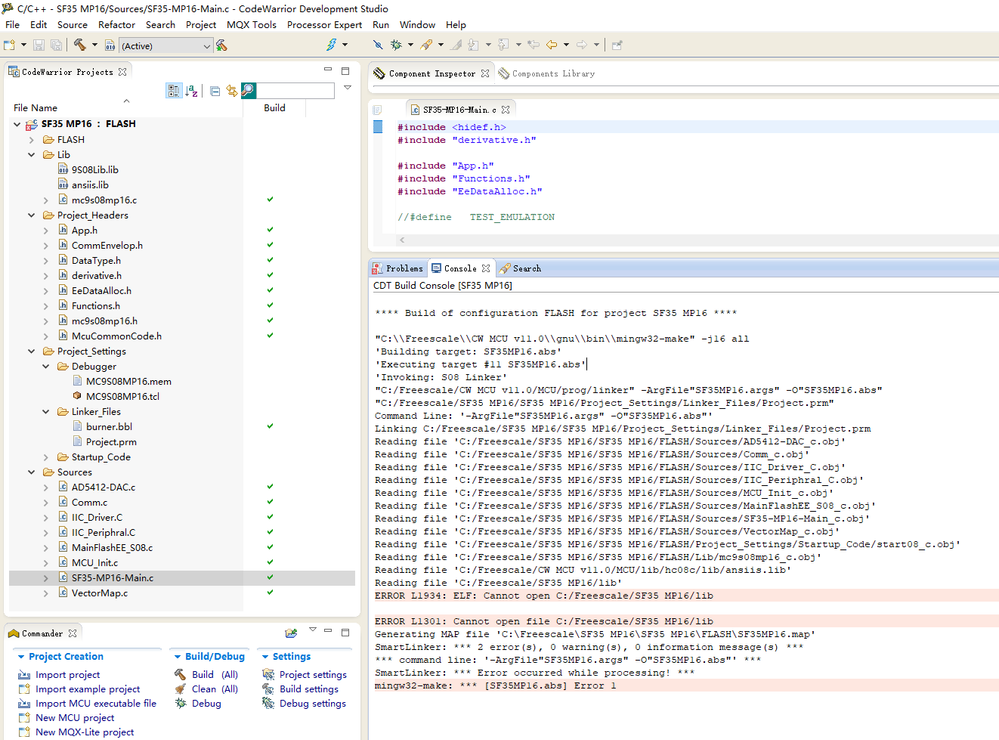Click alphabetical sort icon in Projects panel
Image resolution: width=999 pixels, height=740 pixels.
192,91
